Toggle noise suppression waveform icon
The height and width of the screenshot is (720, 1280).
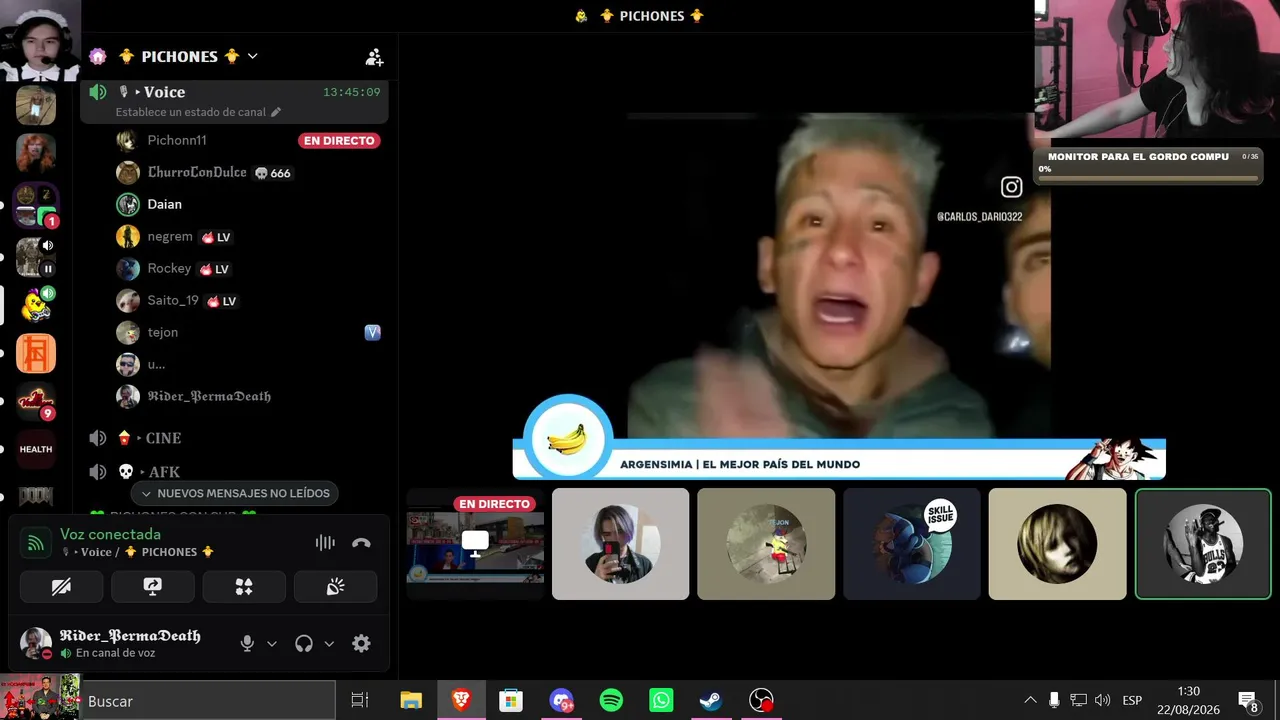tap(325, 542)
